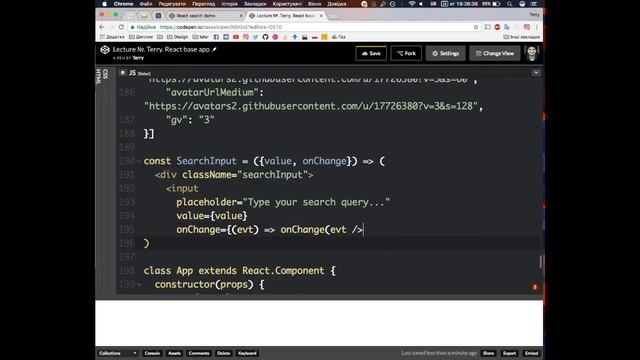Open JS editor settings gear
This screenshot has height=360, width=640.
[122, 73]
